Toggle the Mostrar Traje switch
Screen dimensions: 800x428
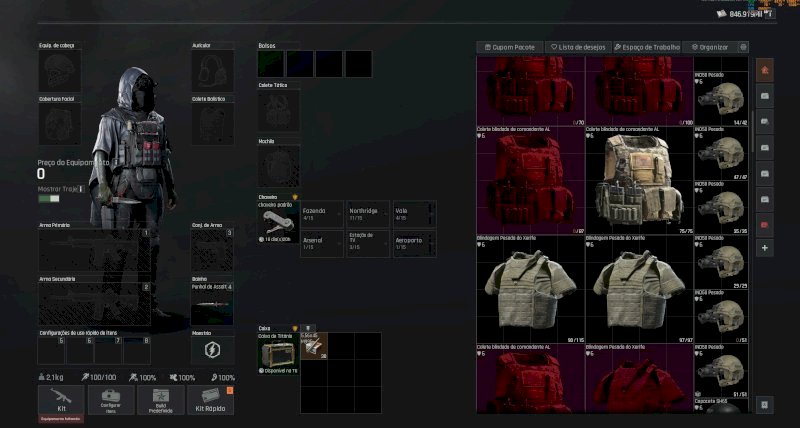click(x=49, y=198)
